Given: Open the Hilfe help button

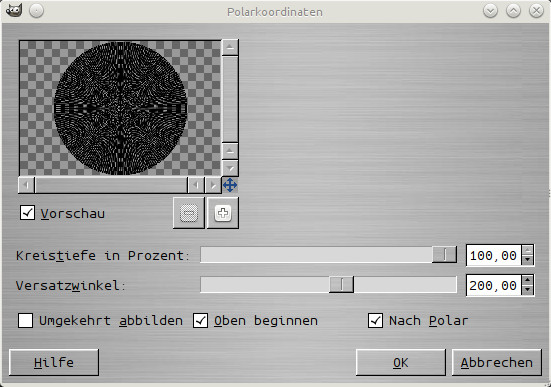Looking at the screenshot, I should coord(54,362).
